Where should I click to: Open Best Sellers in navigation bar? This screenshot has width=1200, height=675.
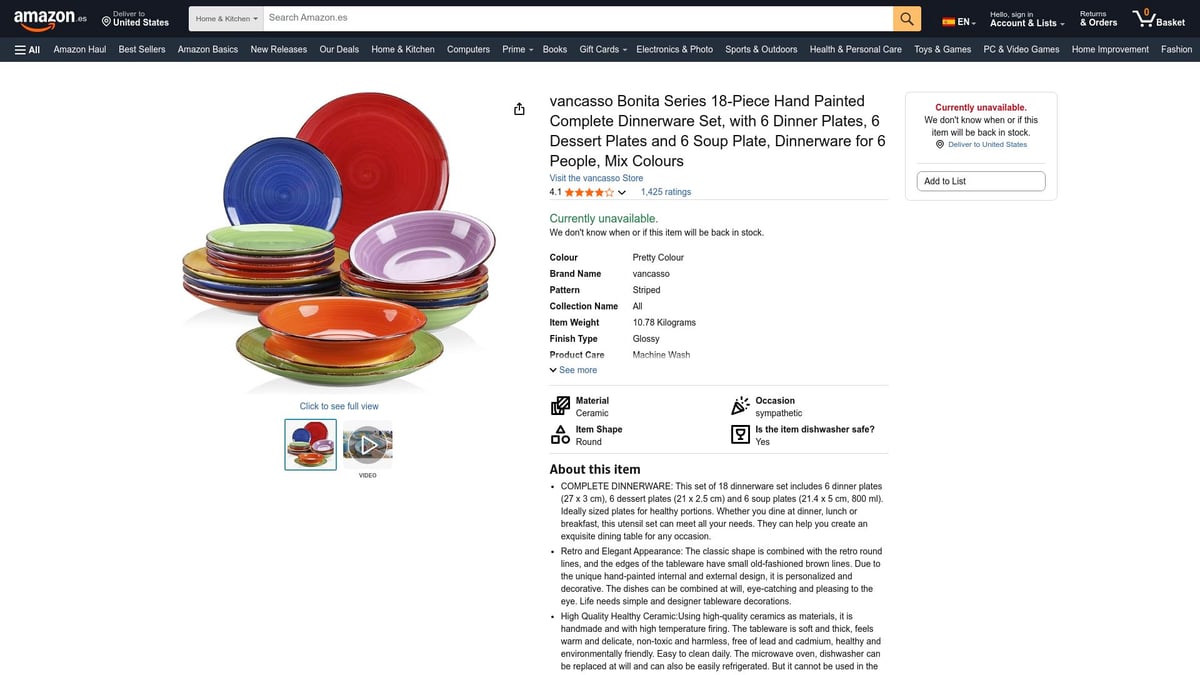point(142,49)
